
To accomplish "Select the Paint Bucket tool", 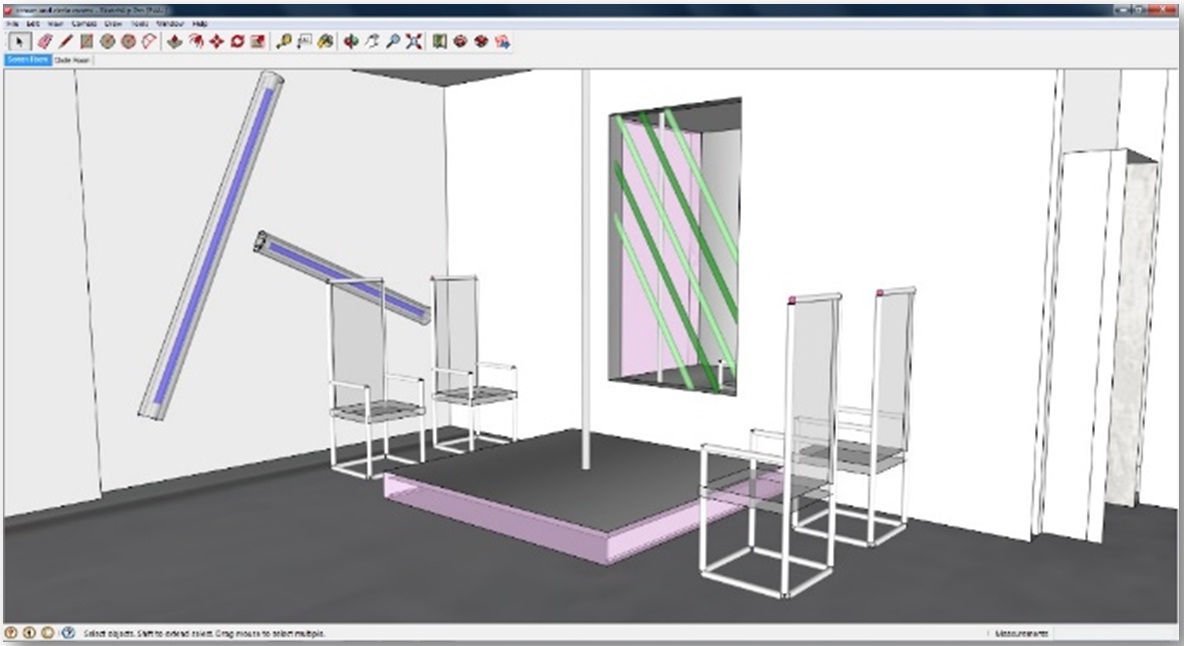I will coord(325,42).
